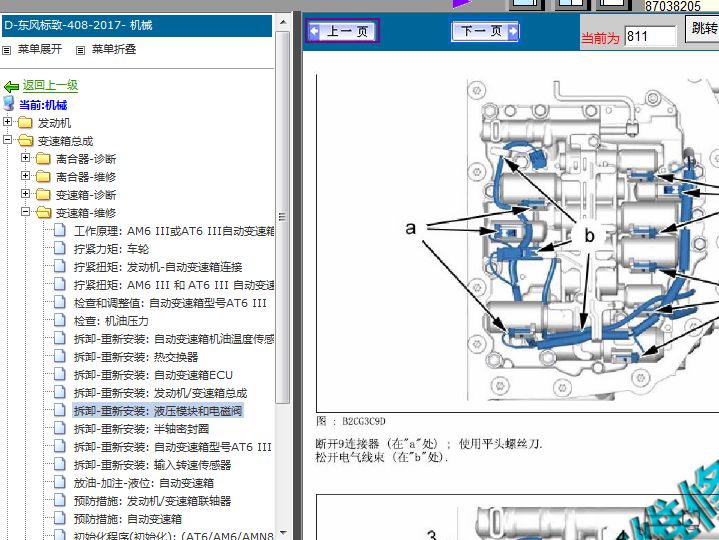
Task: Click the 离合器-诊断 folder icon
Action: point(43,159)
